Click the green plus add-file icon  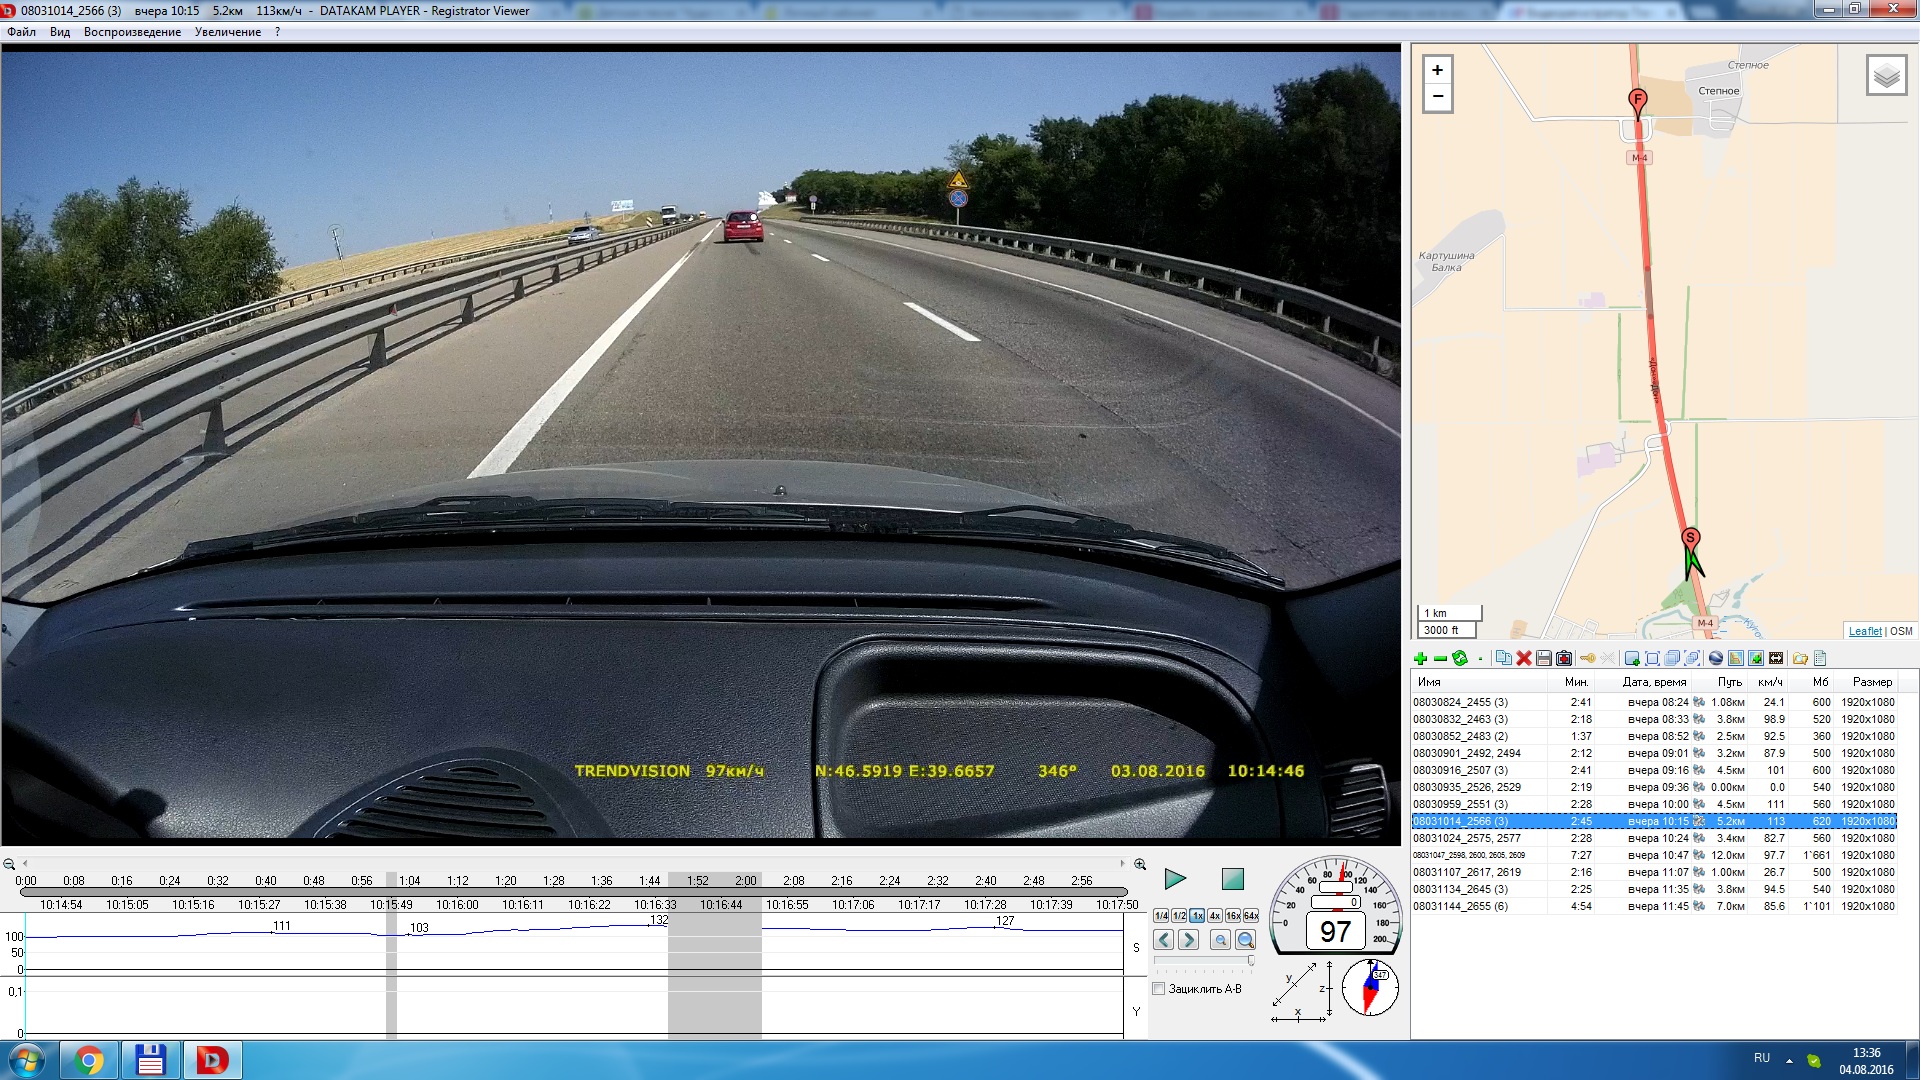(x=1420, y=658)
